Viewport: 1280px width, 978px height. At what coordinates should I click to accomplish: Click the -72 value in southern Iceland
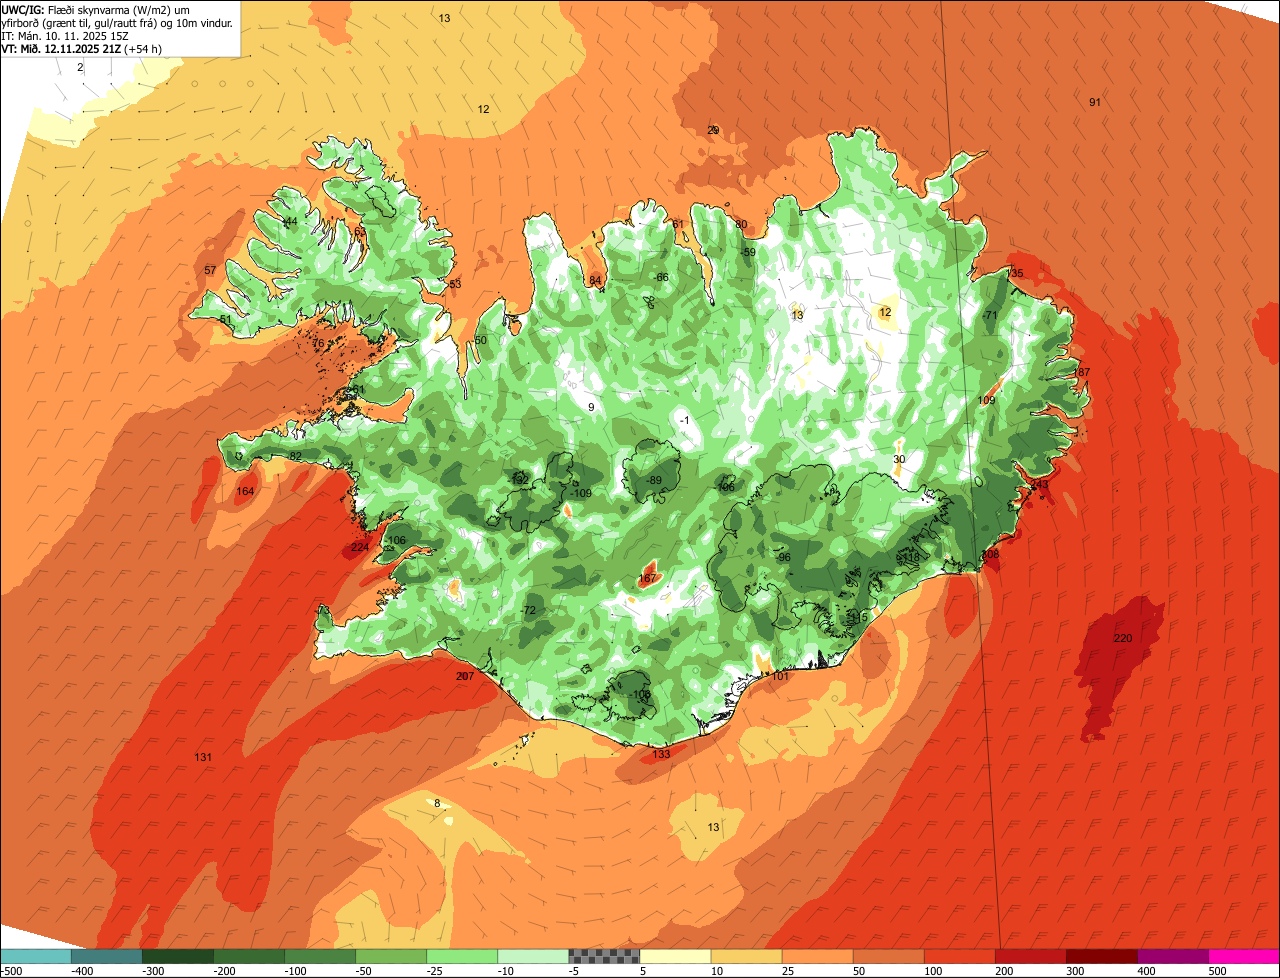click(x=529, y=610)
